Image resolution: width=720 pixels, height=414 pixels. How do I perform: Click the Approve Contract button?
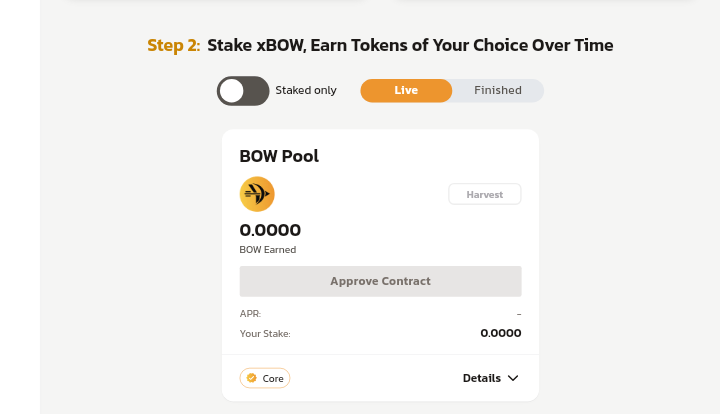pos(380,281)
